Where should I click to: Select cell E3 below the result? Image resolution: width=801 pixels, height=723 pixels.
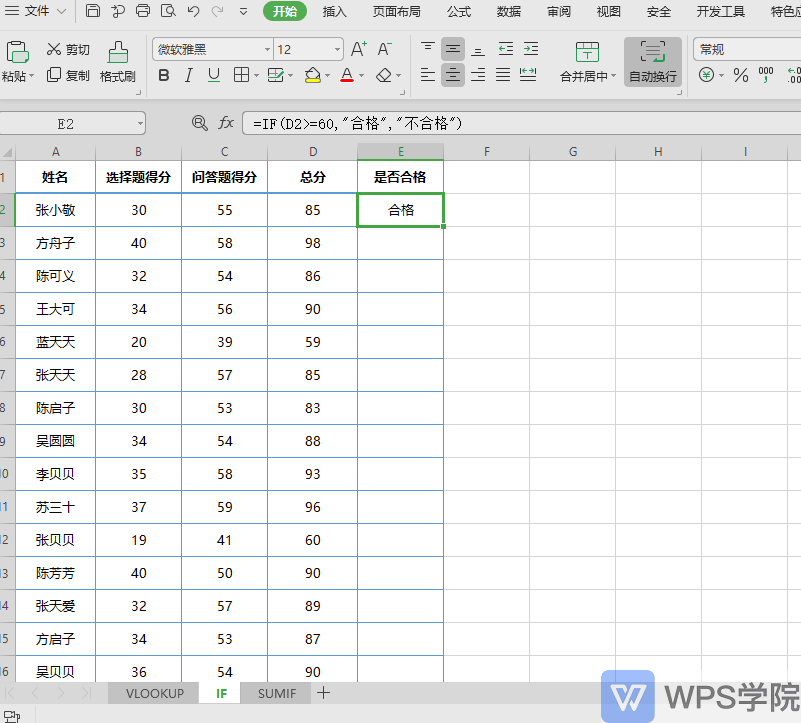click(x=400, y=243)
